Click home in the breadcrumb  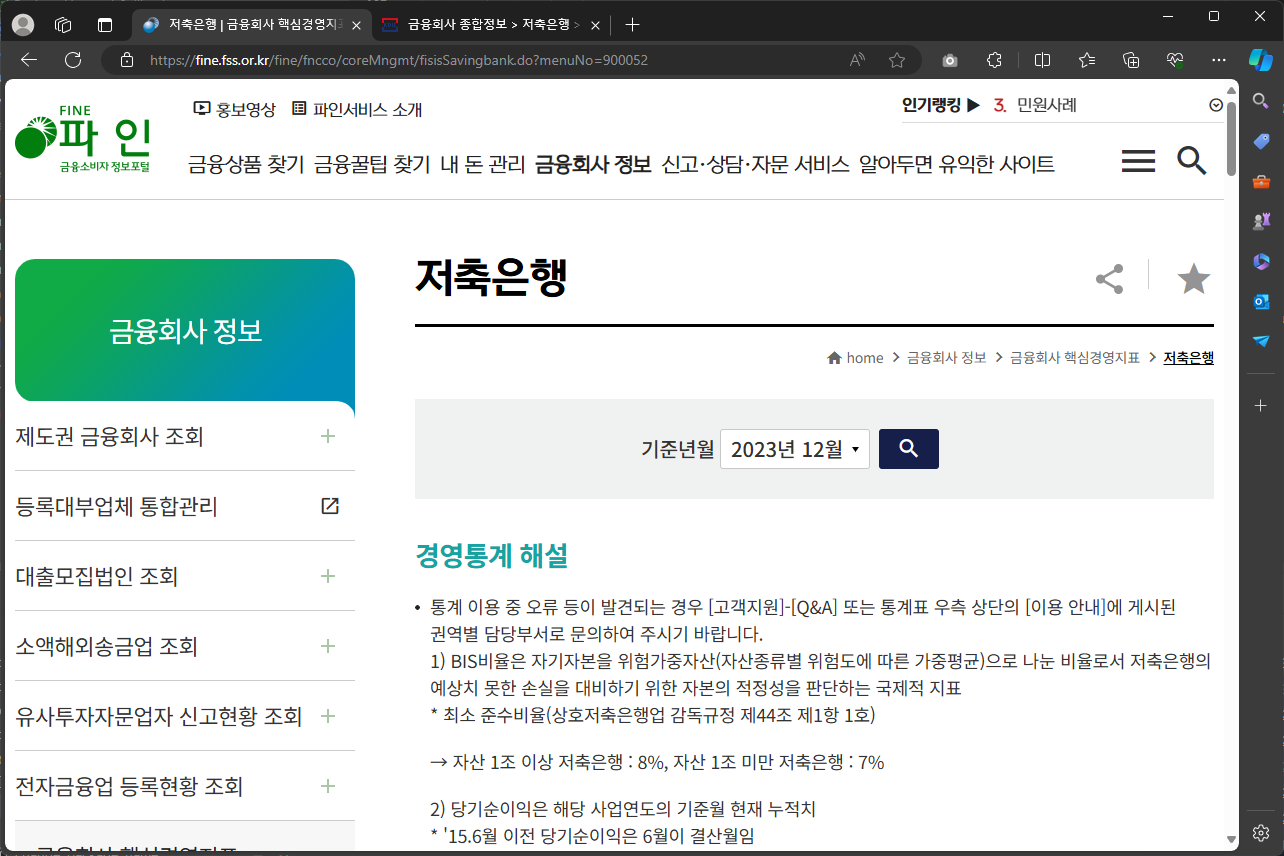(x=855, y=357)
